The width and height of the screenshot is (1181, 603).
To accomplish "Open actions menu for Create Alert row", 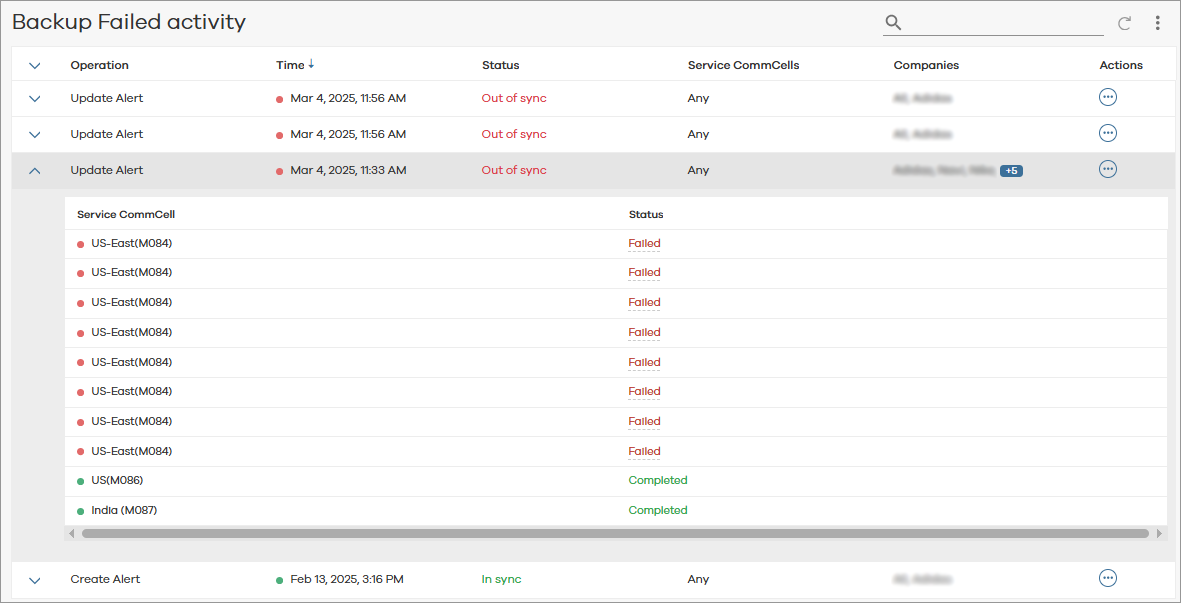I will pyautogui.click(x=1107, y=578).
